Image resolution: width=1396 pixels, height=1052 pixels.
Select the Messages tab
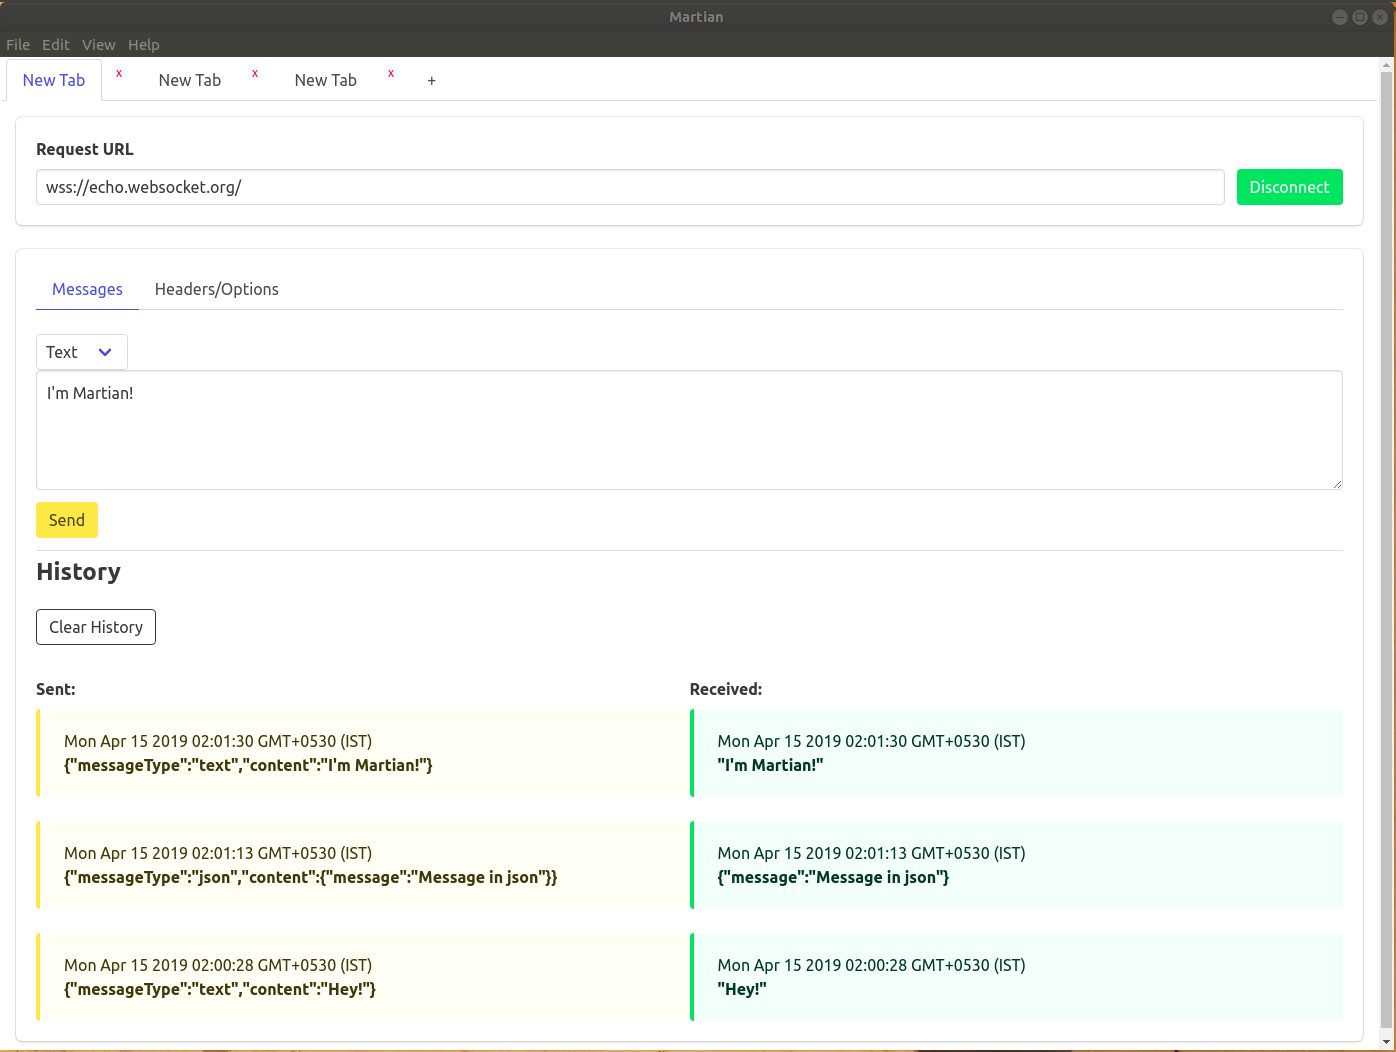click(x=87, y=289)
